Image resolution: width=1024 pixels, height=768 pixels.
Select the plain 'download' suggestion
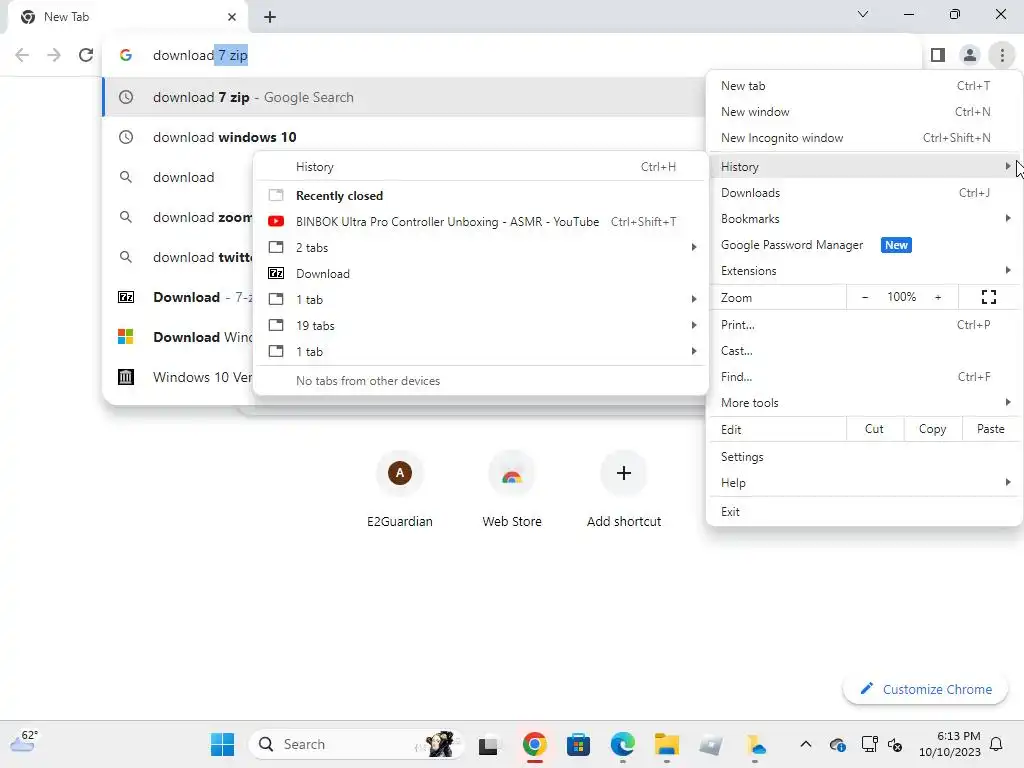[x=178, y=177]
